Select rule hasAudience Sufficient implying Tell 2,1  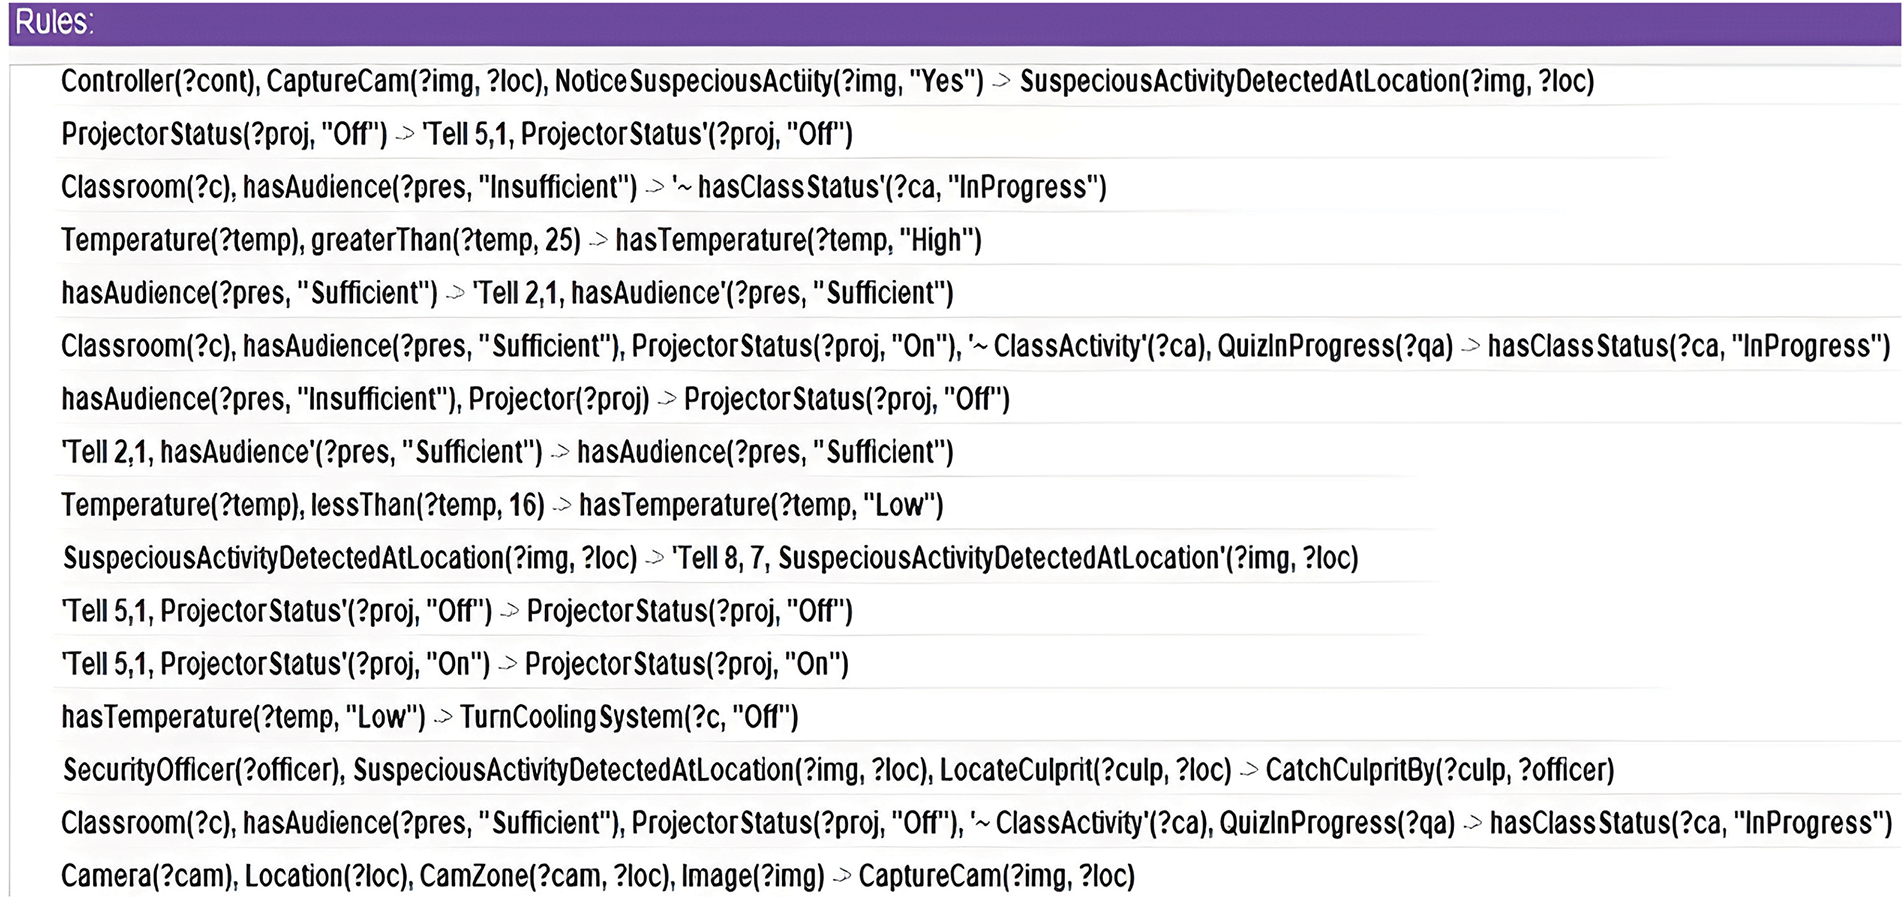(x=506, y=293)
